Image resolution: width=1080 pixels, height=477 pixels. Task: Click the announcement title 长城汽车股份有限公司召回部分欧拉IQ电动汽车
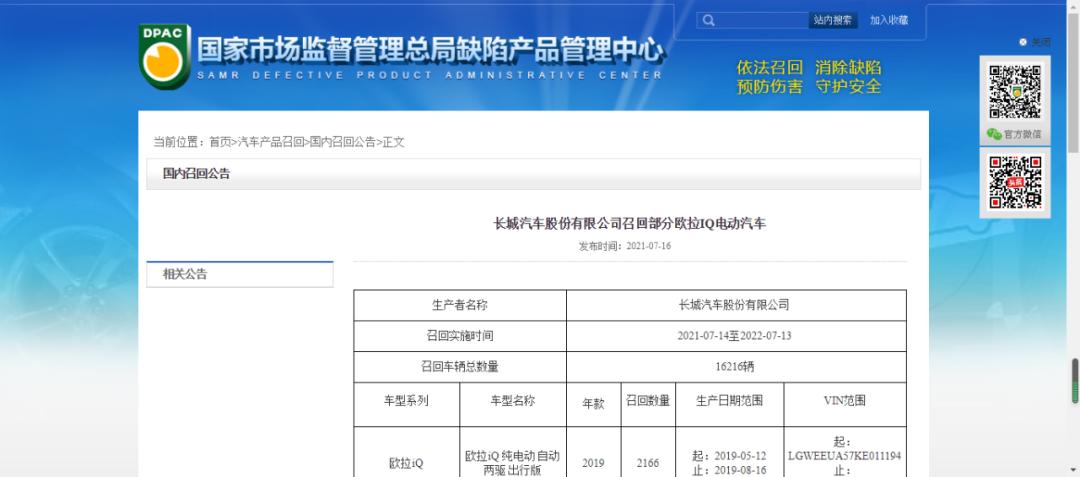(630, 224)
